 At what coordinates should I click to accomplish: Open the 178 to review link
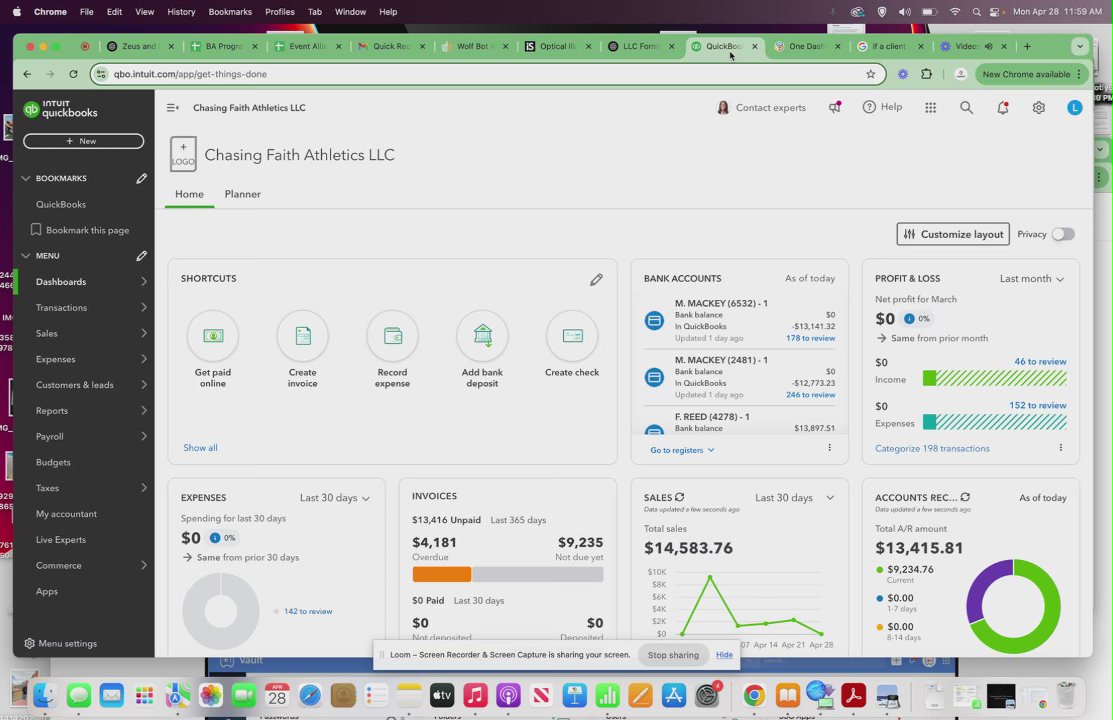(811, 338)
